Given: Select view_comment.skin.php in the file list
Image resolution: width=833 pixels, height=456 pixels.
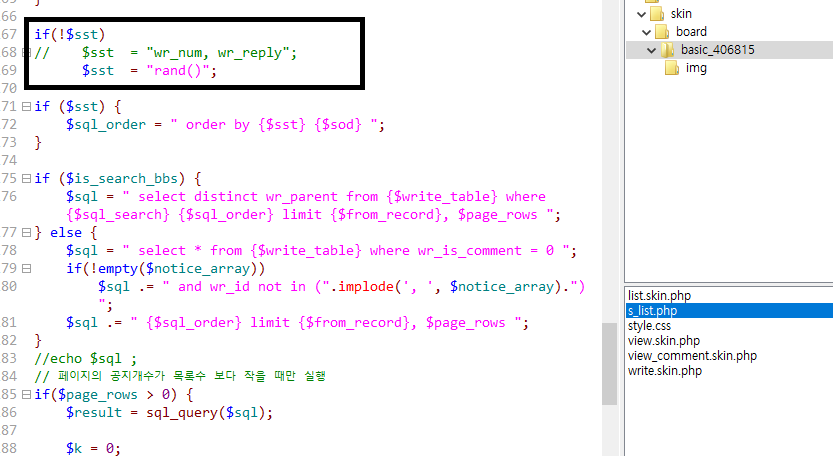Looking at the screenshot, I should (x=692, y=356).
